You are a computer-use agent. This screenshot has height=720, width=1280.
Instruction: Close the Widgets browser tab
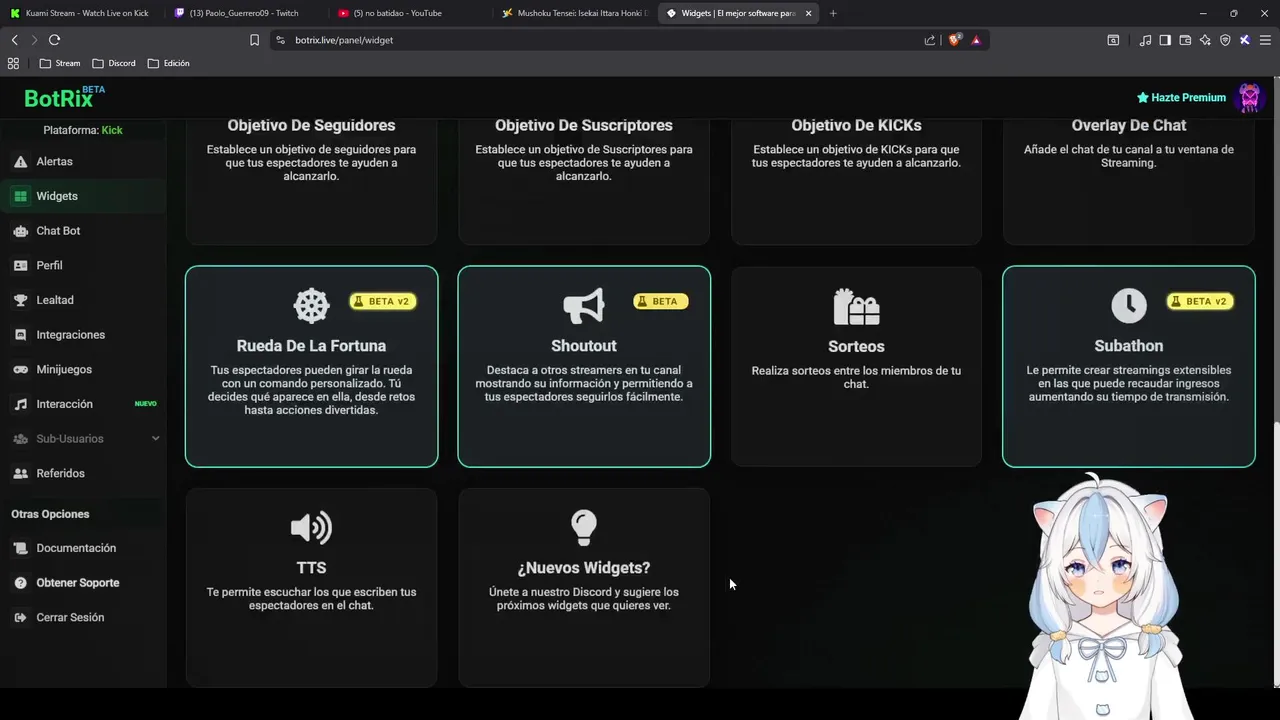808,13
